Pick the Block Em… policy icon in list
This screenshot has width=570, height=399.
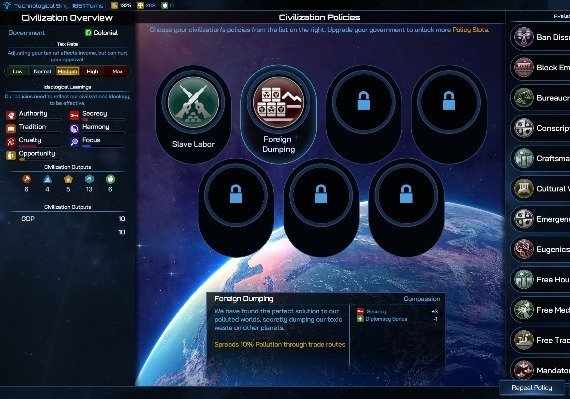(523, 67)
